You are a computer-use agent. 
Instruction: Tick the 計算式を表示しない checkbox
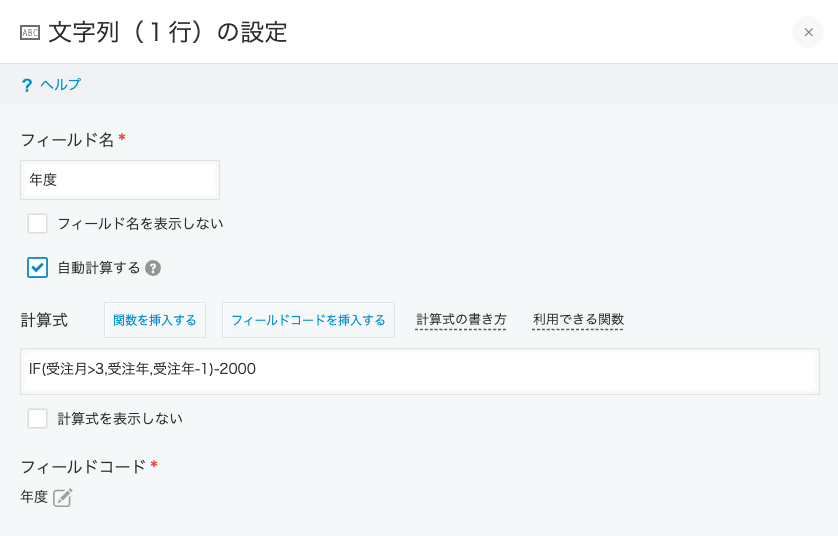pyautogui.click(x=37, y=418)
